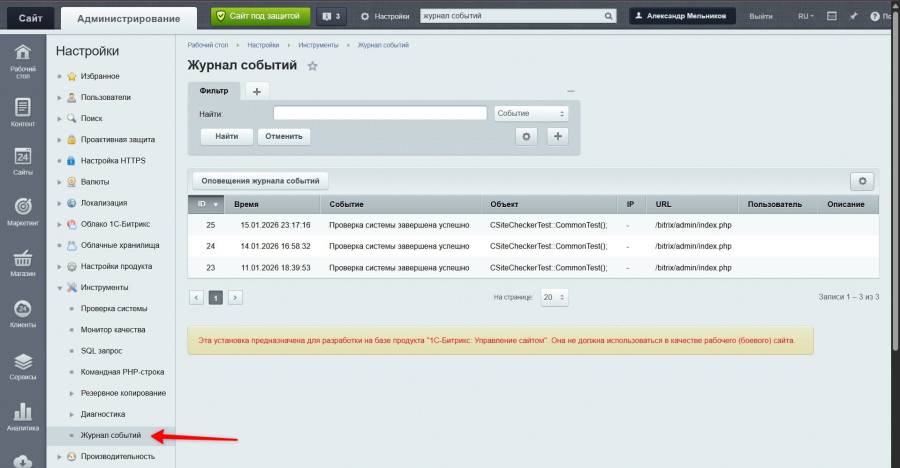Viewport: 900px width, 468px height.
Task: Click the Найти button
Action: click(x=226, y=136)
